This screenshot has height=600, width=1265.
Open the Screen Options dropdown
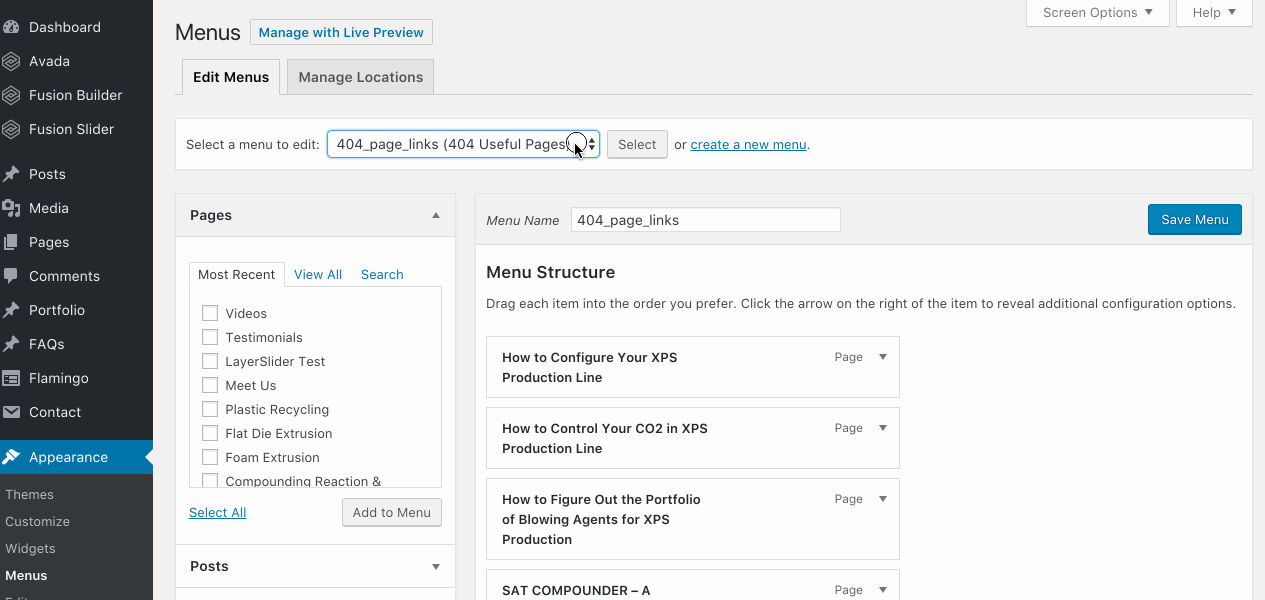1098,13
